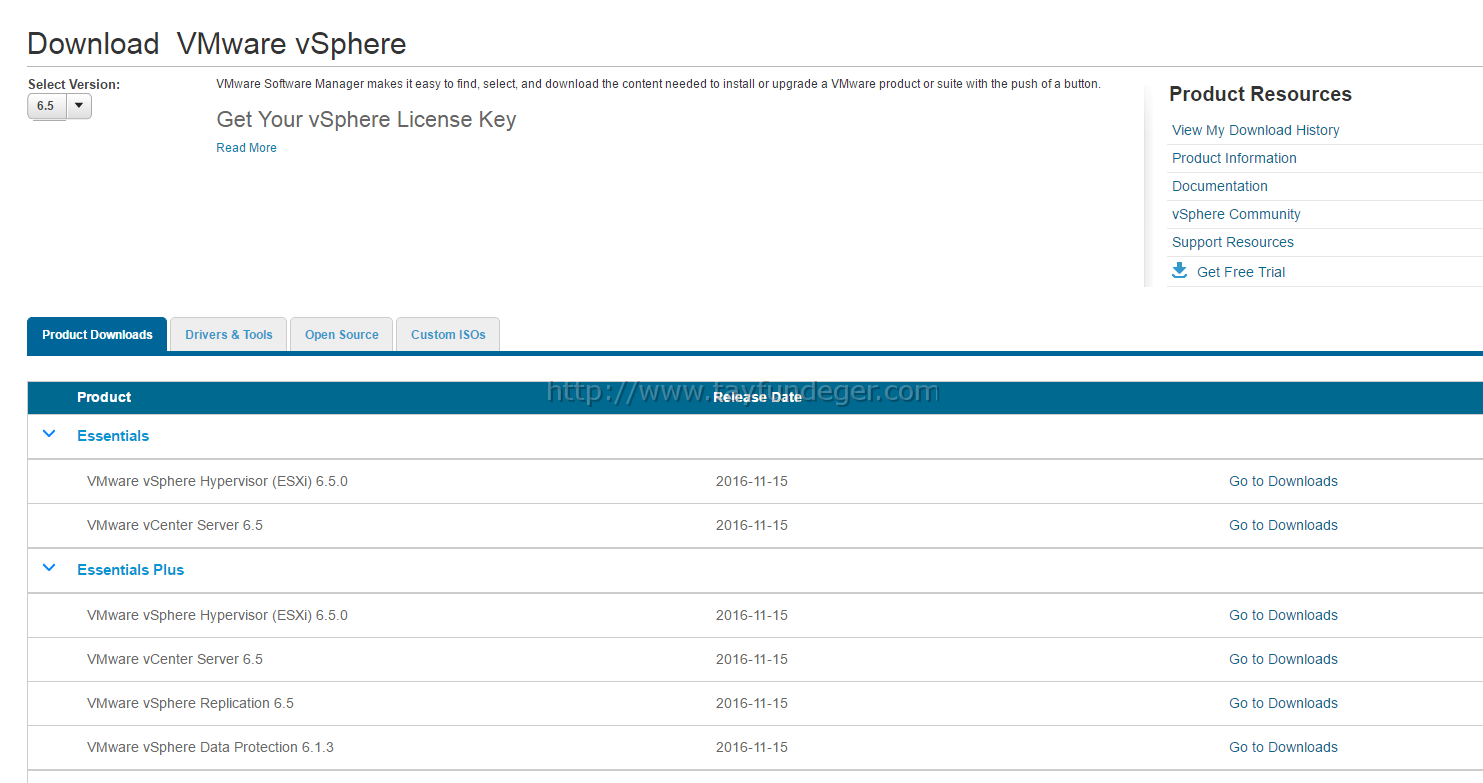This screenshot has height=783, width=1483.
Task: Click the Read More link
Action: (247, 148)
